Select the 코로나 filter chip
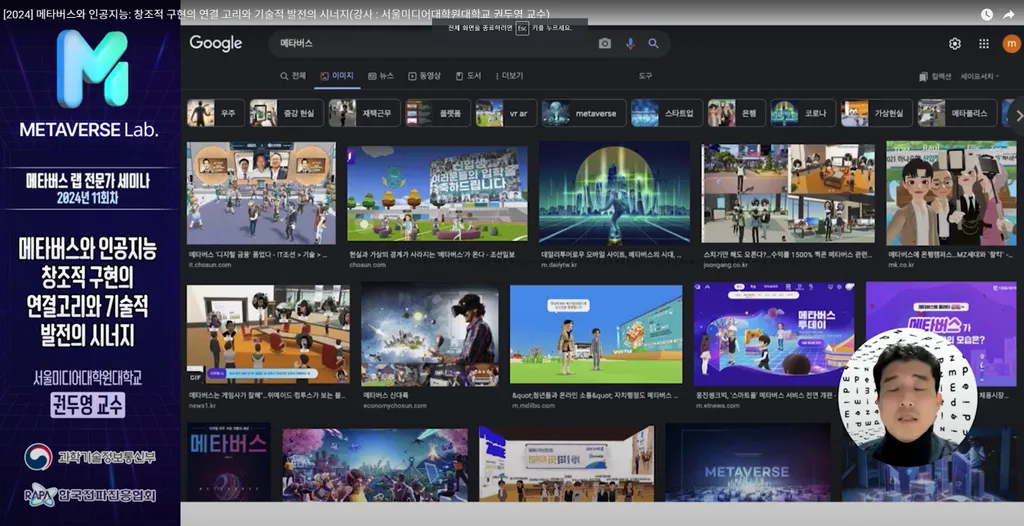Image resolution: width=1024 pixels, height=526 pixels. (803, 113)
